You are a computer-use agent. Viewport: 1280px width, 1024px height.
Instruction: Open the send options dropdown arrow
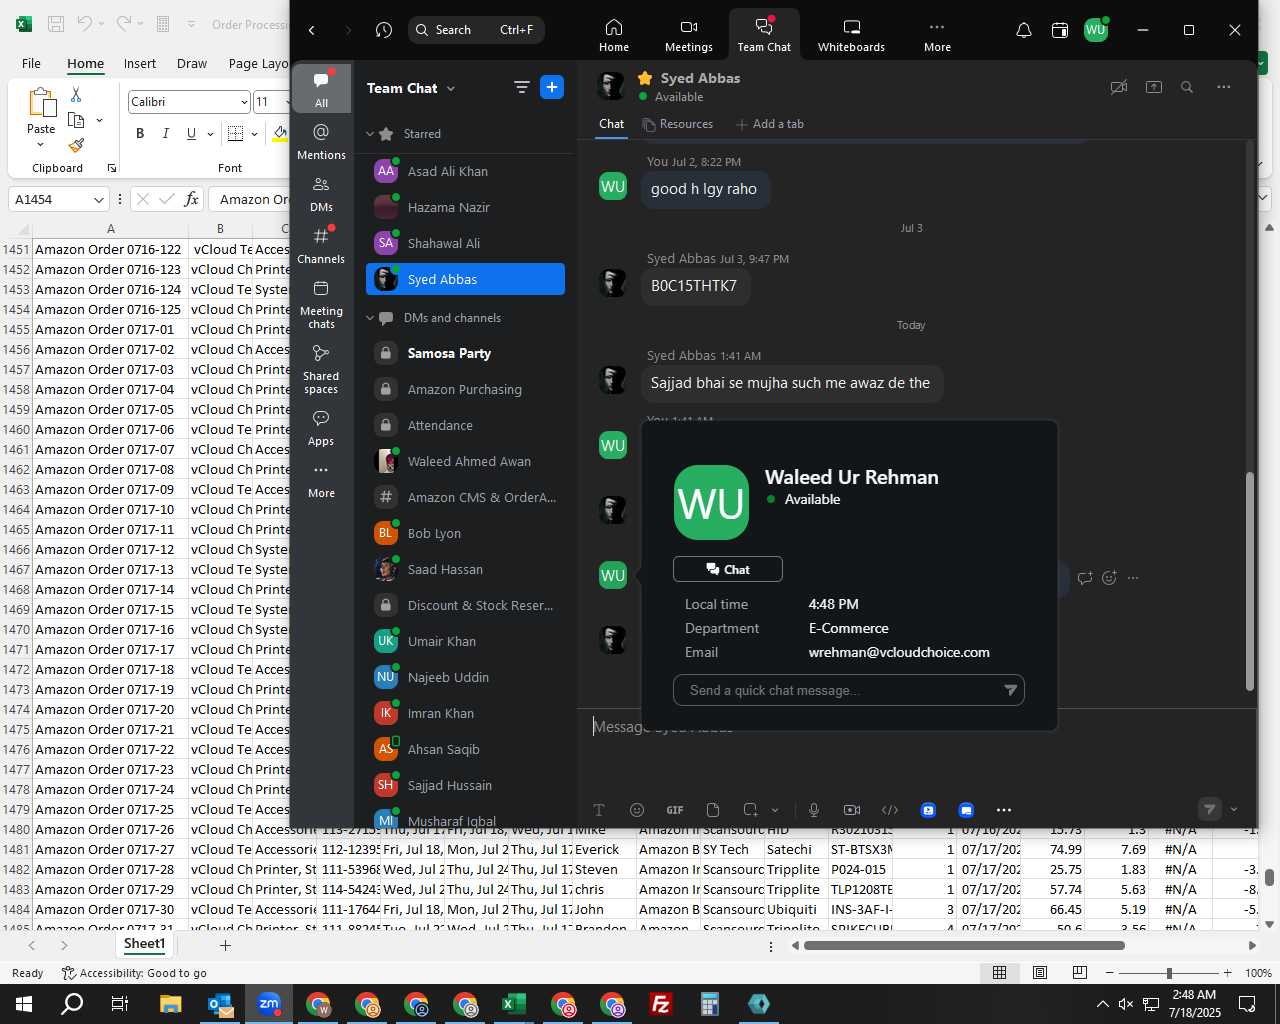click(1234, 810)
